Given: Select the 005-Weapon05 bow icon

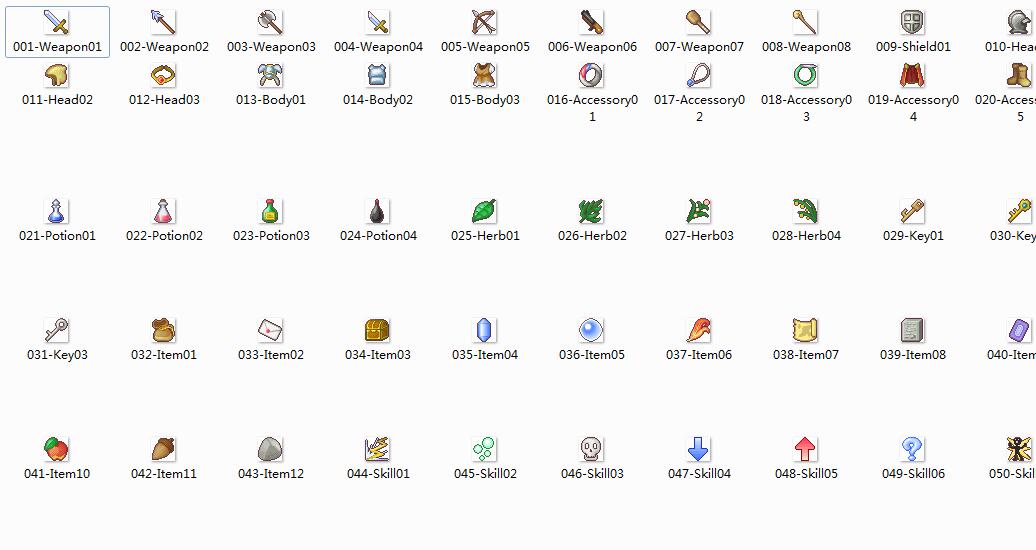Looking at the screenshot, I should click(485, 22).
